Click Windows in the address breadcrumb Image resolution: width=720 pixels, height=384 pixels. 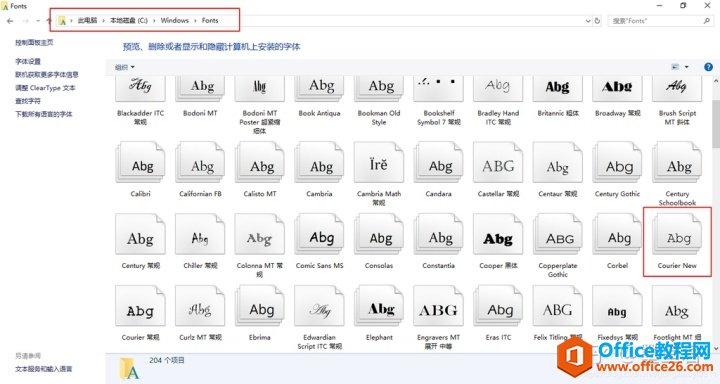(x=174, y=21)
